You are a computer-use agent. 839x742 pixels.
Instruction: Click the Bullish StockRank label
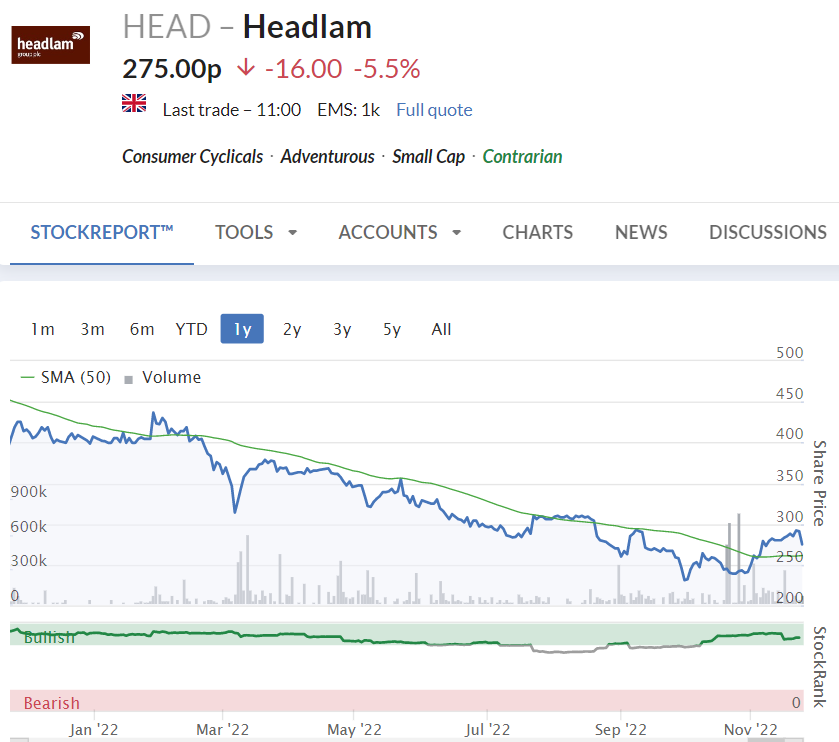(x=49, y=637)
